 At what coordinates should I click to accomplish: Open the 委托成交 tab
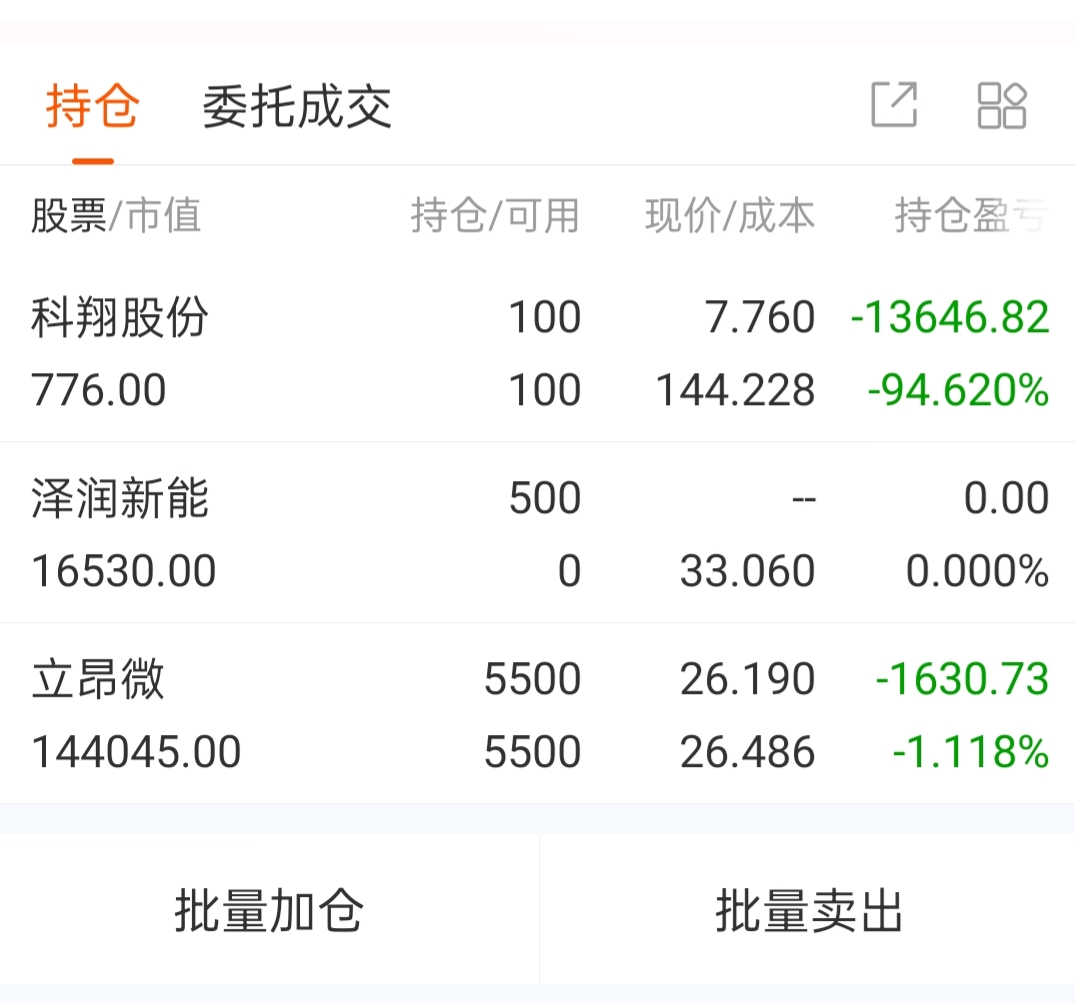[297, 107]
